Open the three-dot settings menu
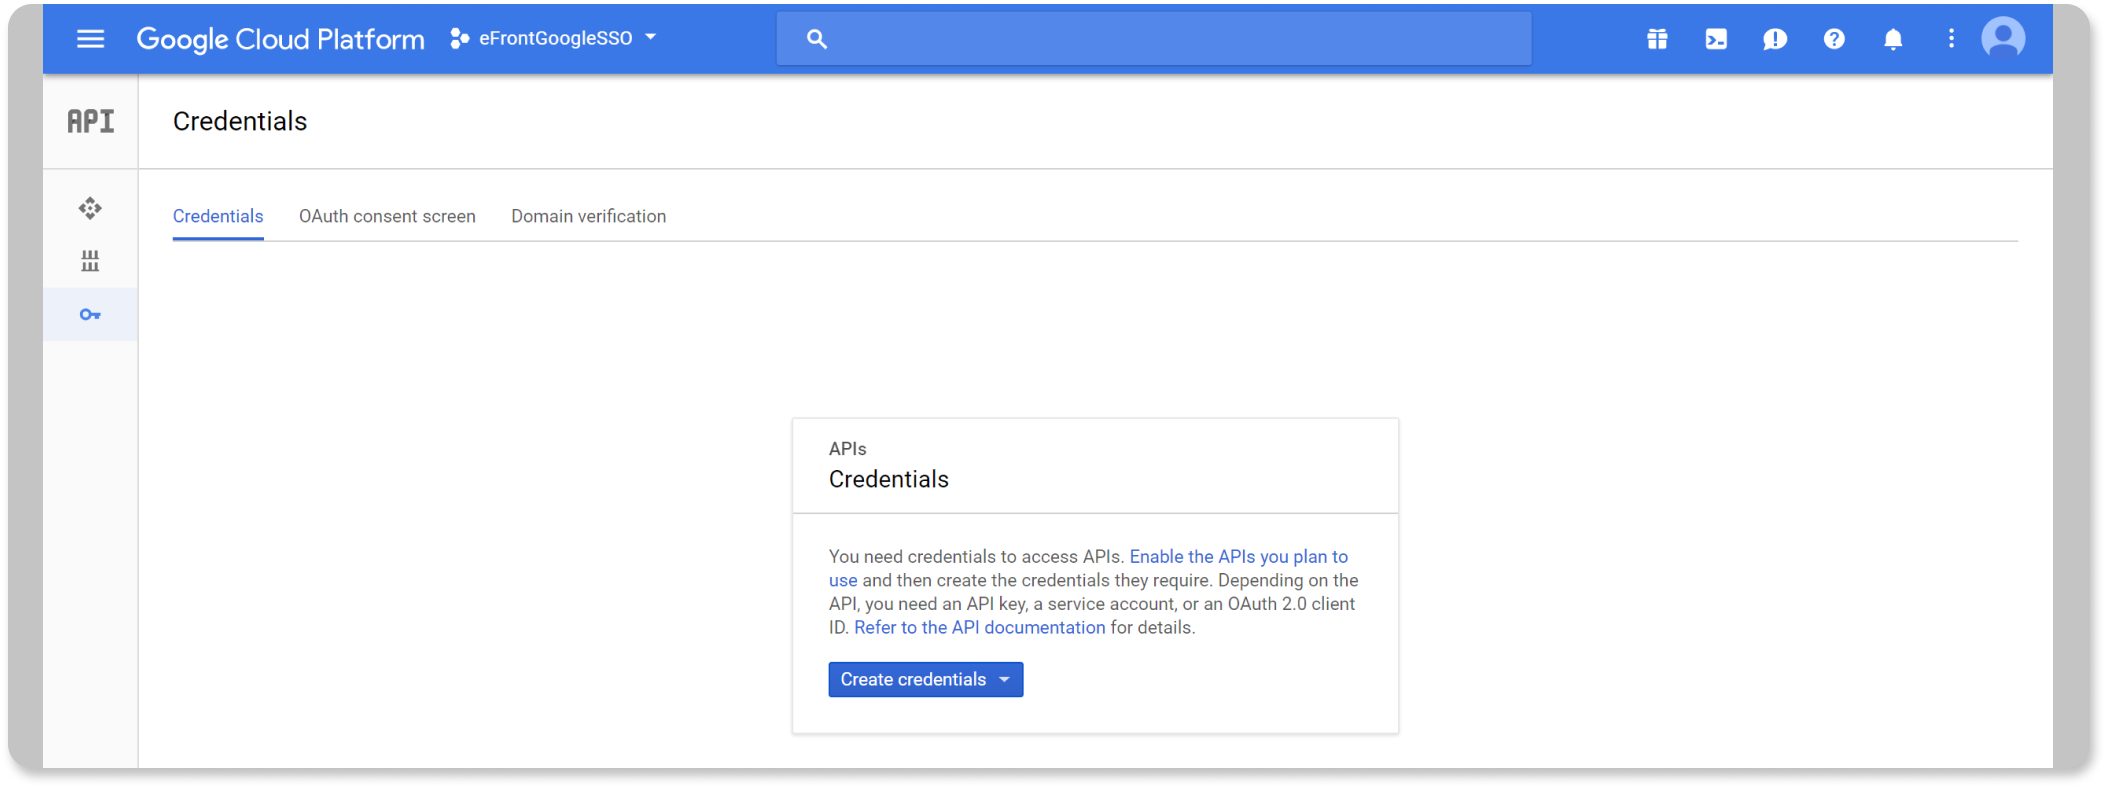This screenshot has width=2106, height=788. [1951, 39]
